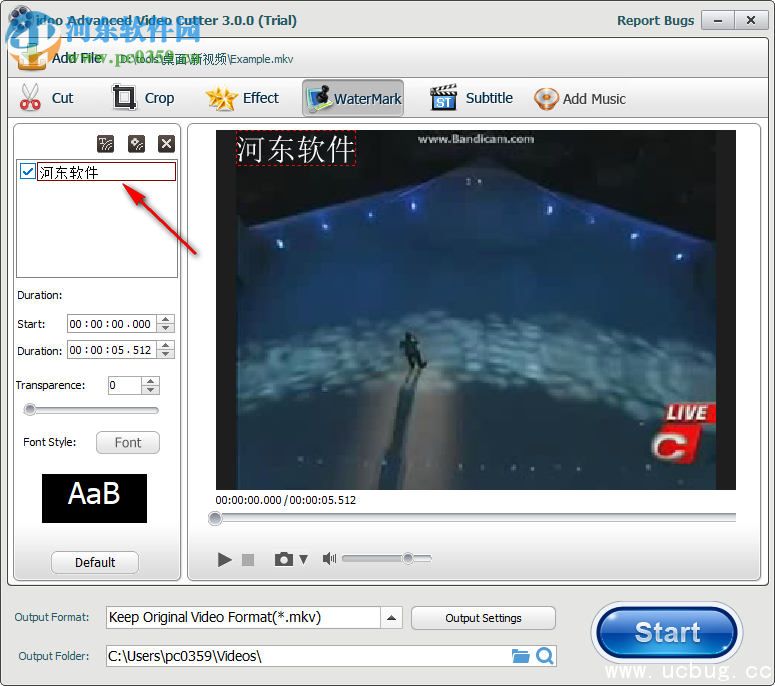
Task: Play the video preview
Action: click(x=224, y=559)
